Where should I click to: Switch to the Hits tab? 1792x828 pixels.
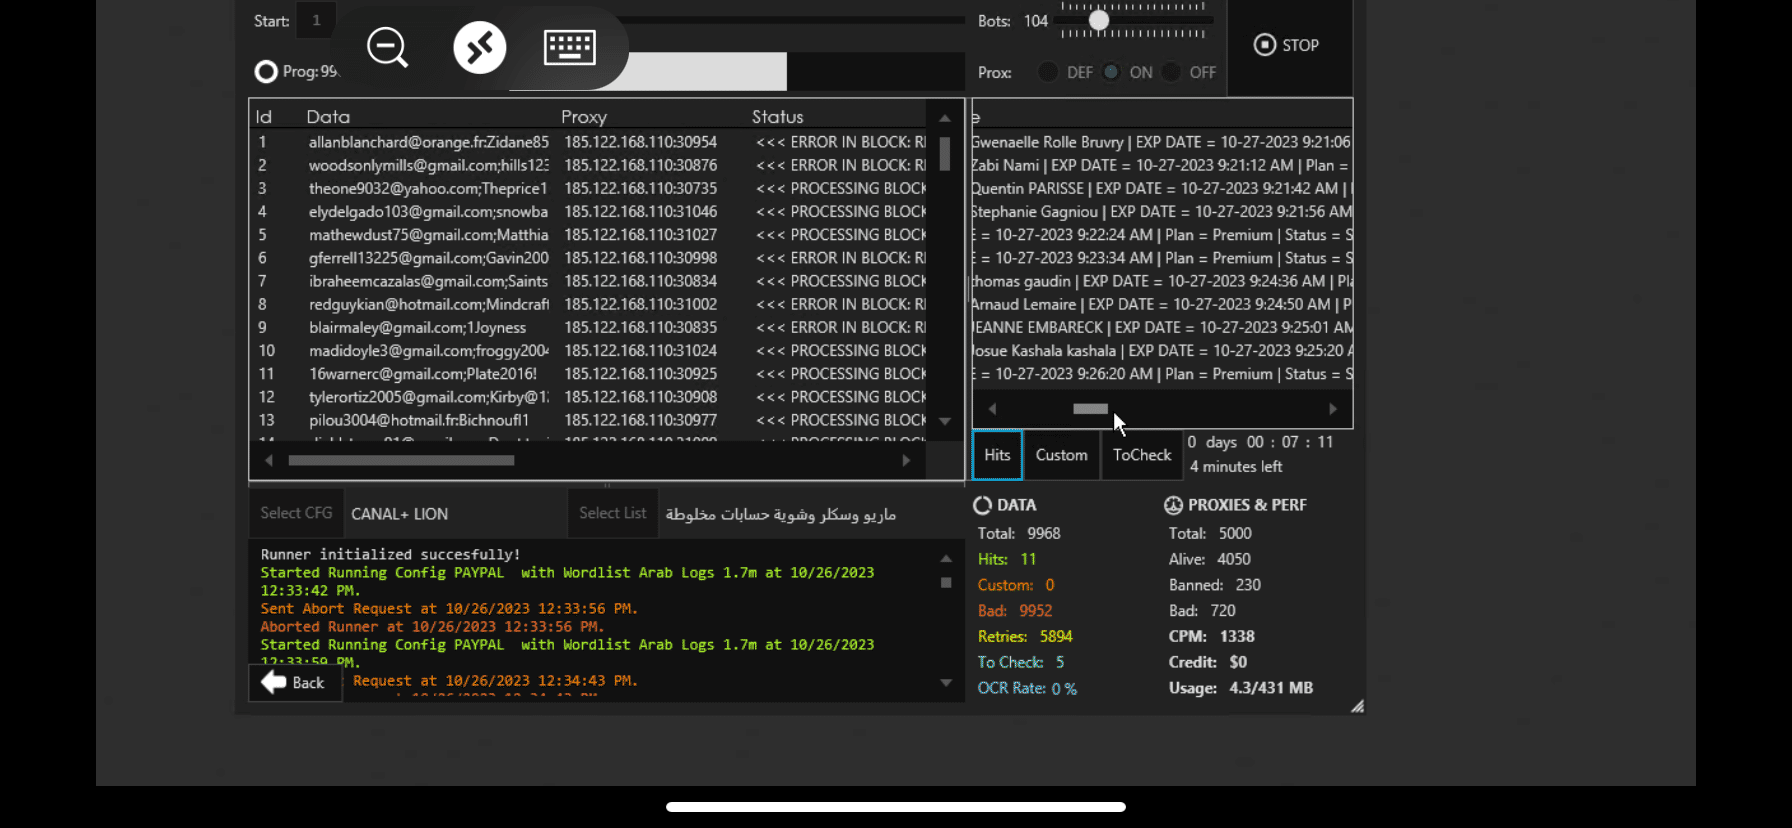(997, 455)
